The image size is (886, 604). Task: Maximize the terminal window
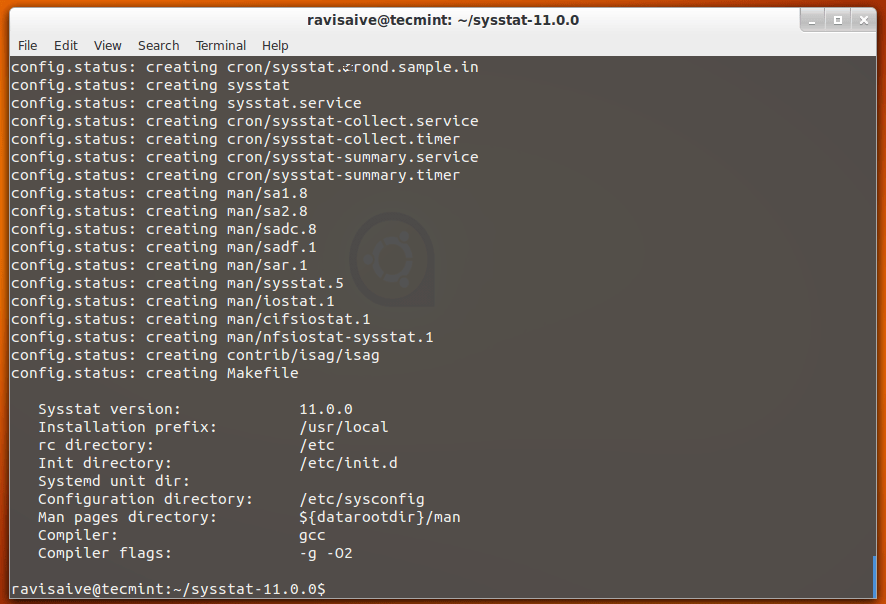(837, 19)
